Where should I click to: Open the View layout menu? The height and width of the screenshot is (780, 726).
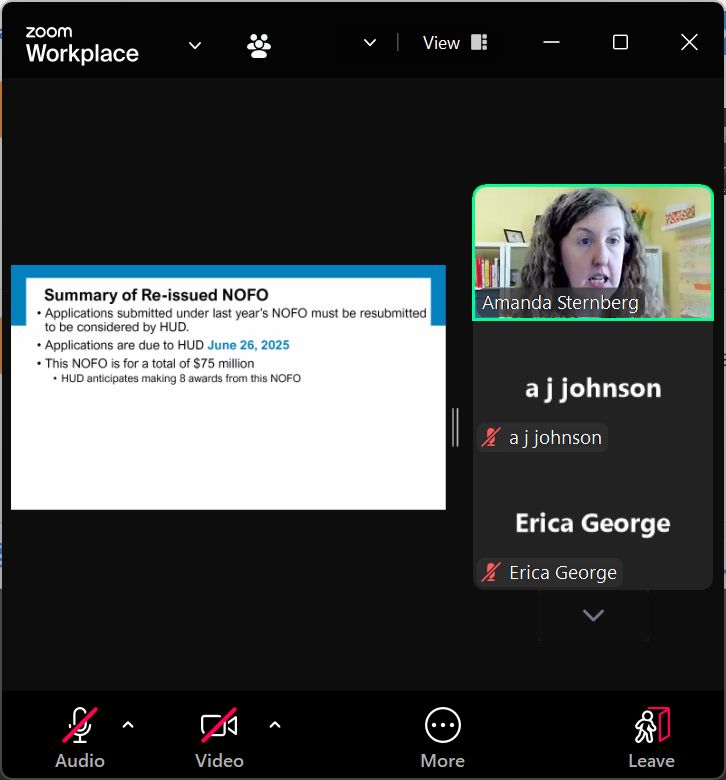coord(455,43)
